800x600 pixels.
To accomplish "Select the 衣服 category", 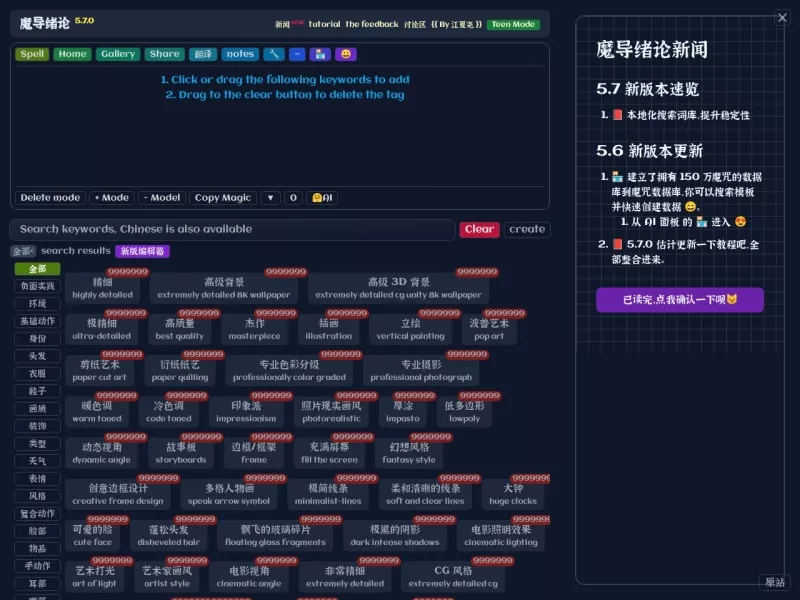I will point(37,373).
